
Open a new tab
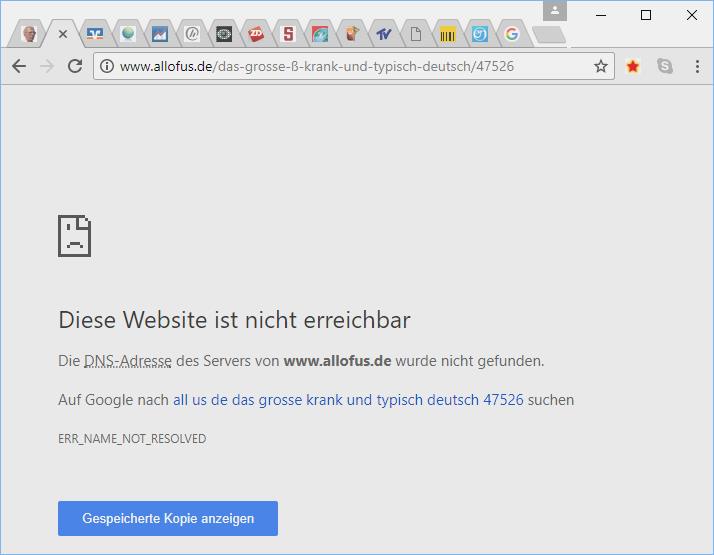[549, 35]
